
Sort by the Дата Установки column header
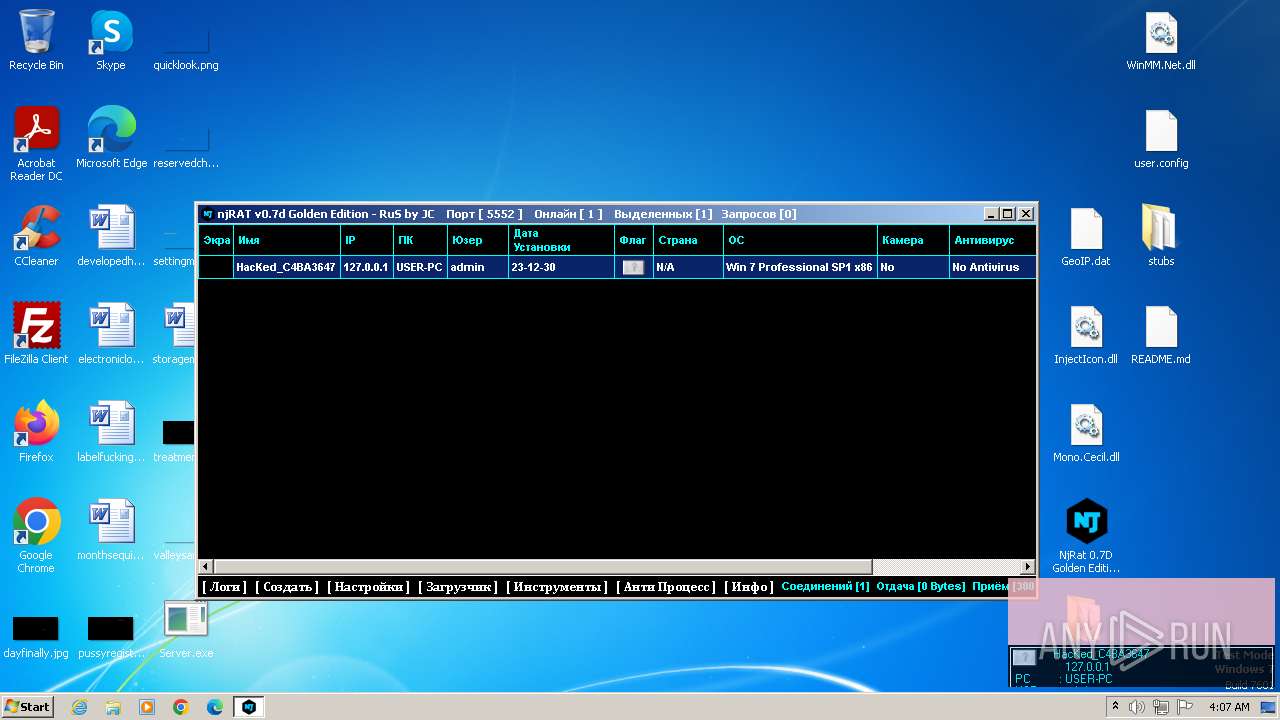point(561,240)
